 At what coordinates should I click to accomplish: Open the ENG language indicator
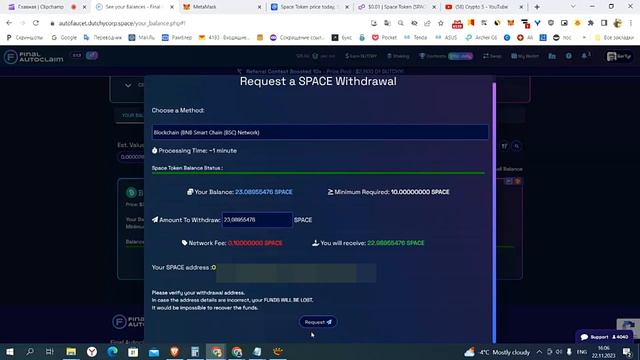(582, 351)
